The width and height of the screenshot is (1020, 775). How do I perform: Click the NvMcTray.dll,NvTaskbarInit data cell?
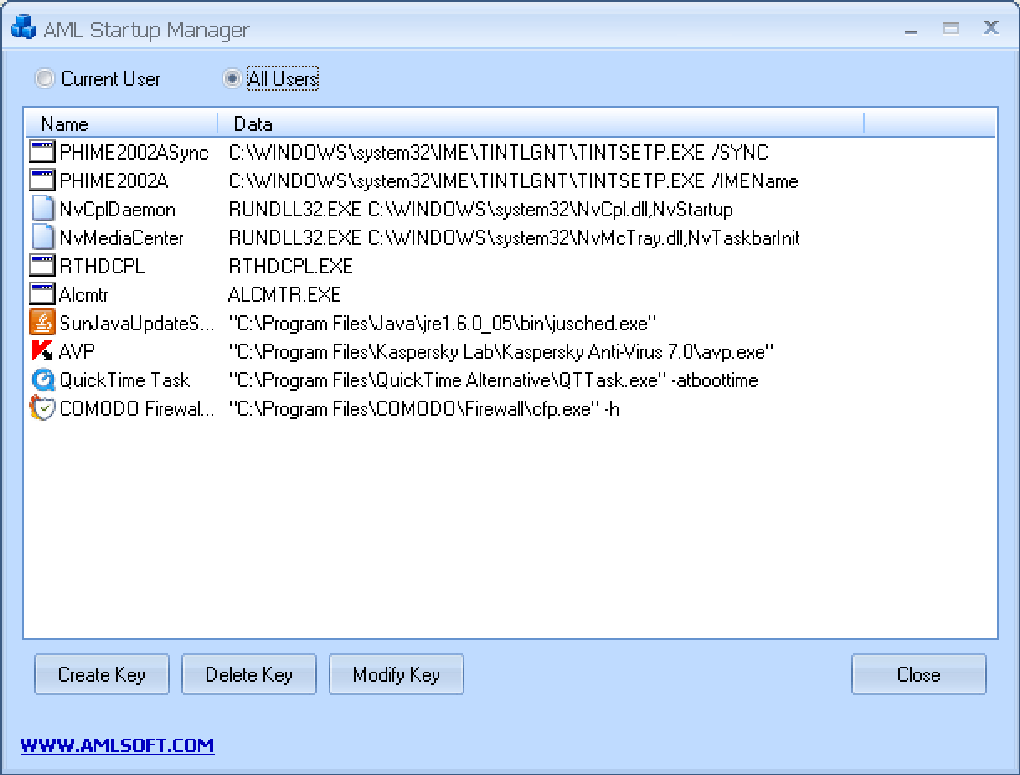click(x=514, y=238)
